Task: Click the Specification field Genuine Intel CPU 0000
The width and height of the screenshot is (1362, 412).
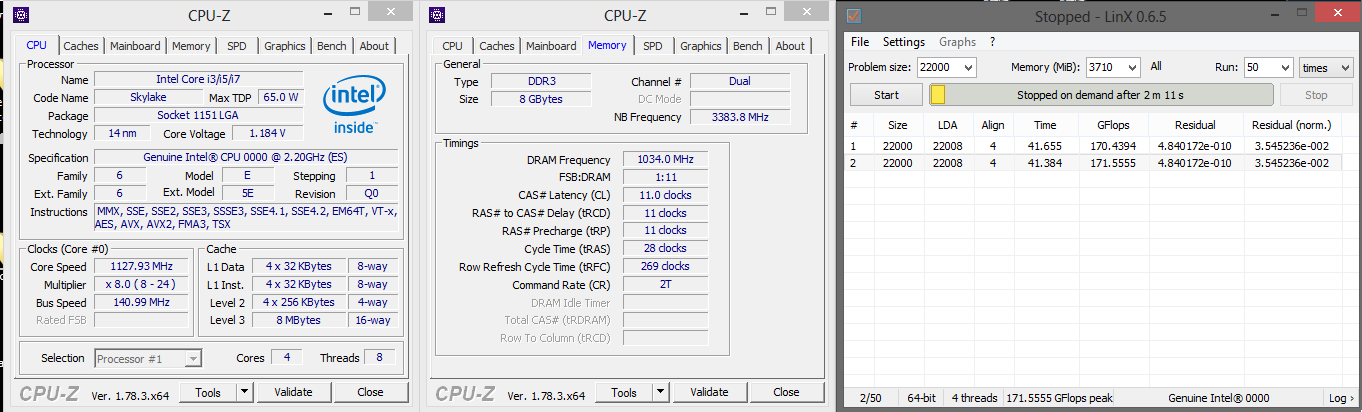Action: [x=246, y=158]
